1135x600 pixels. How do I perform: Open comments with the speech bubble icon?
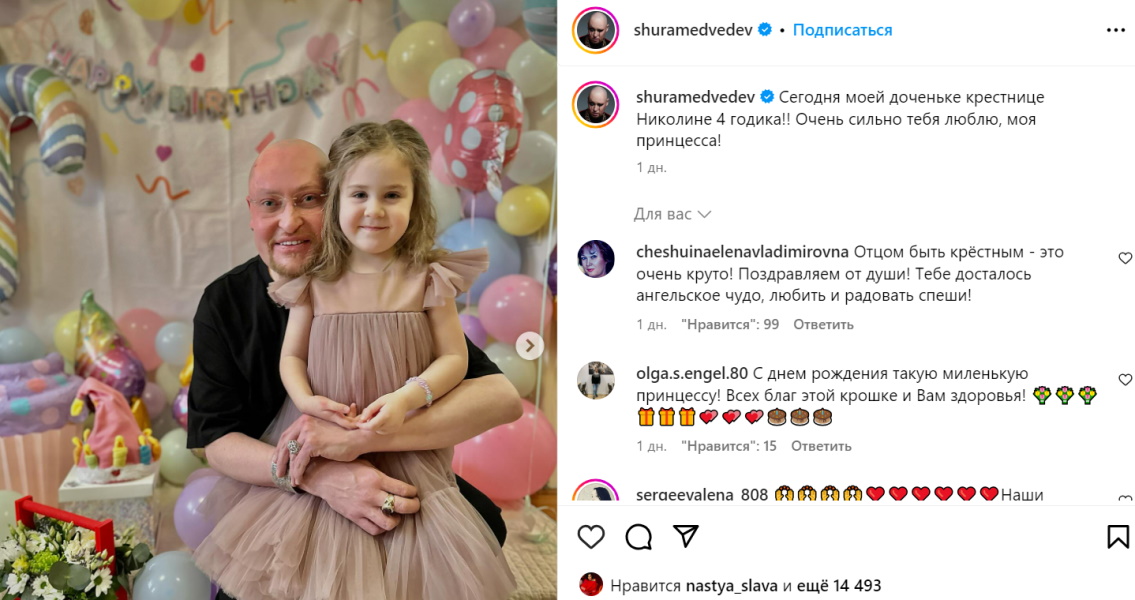638,536
